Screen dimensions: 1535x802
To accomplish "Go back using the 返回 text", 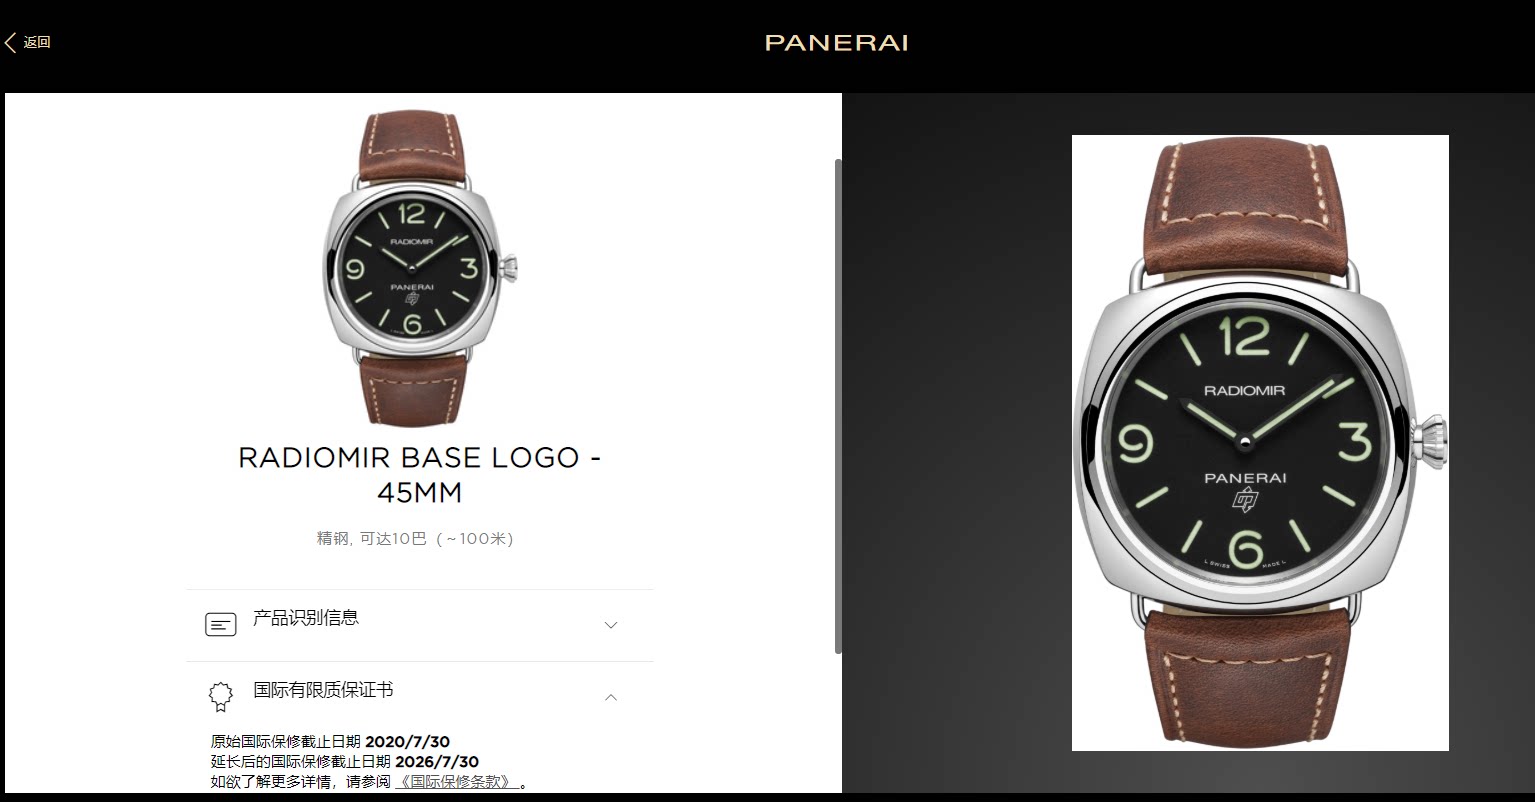I will (x=37, y=42).
